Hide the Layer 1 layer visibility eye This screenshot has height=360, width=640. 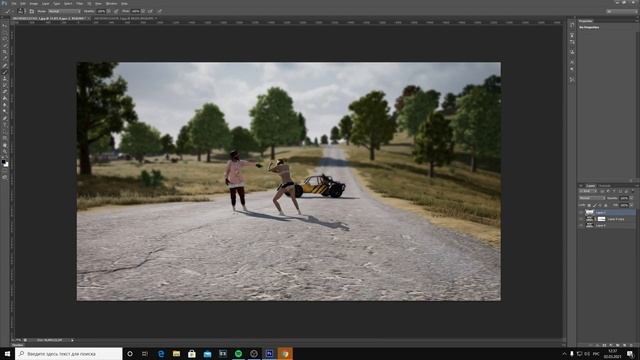(x=580, y=212)
